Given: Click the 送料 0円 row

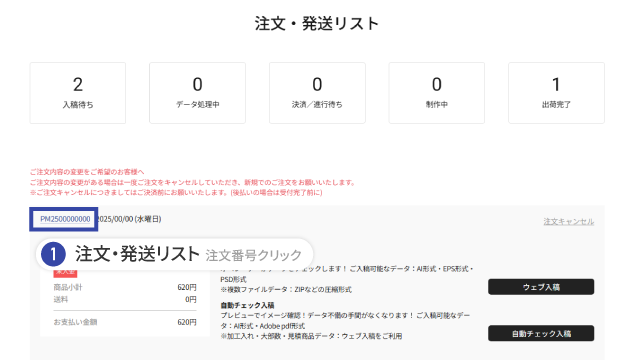Looking at the screenshot, I should coord(125,300).
